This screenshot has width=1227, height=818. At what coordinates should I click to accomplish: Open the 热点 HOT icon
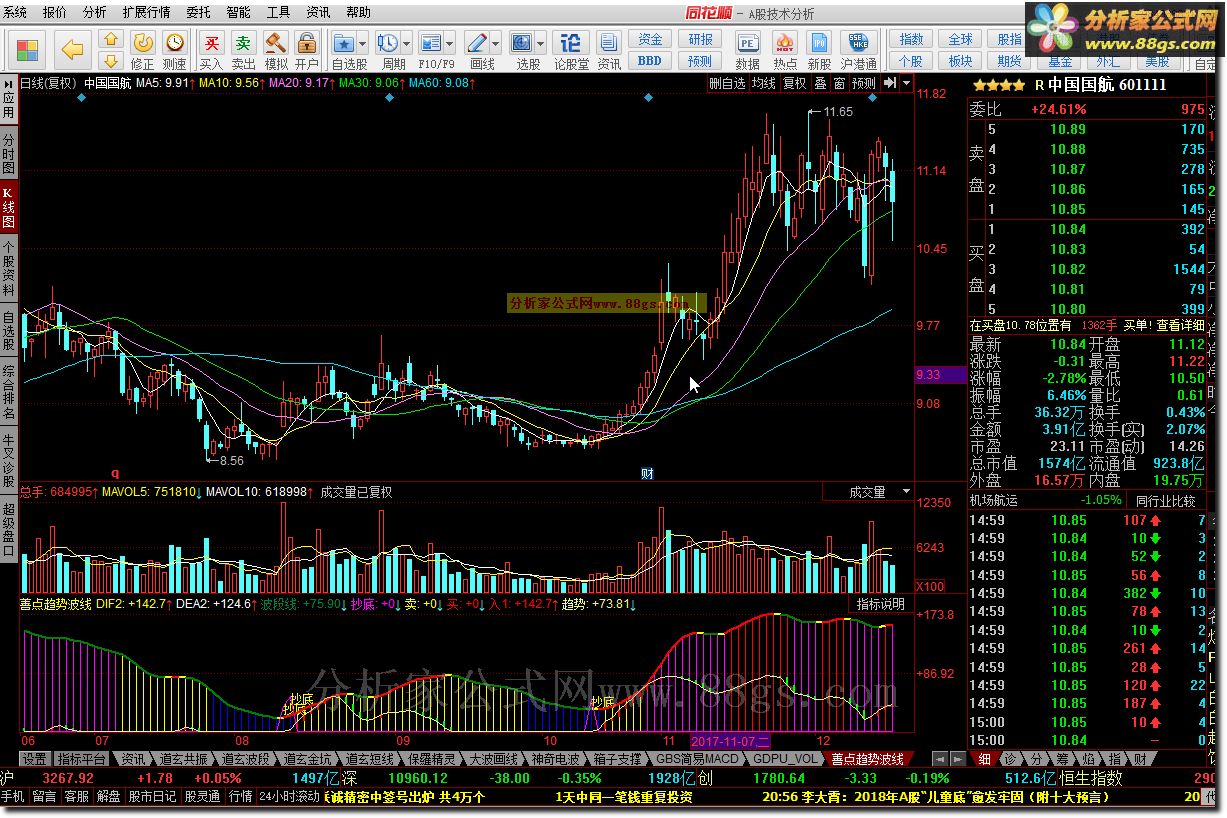[x=785, y=43]
